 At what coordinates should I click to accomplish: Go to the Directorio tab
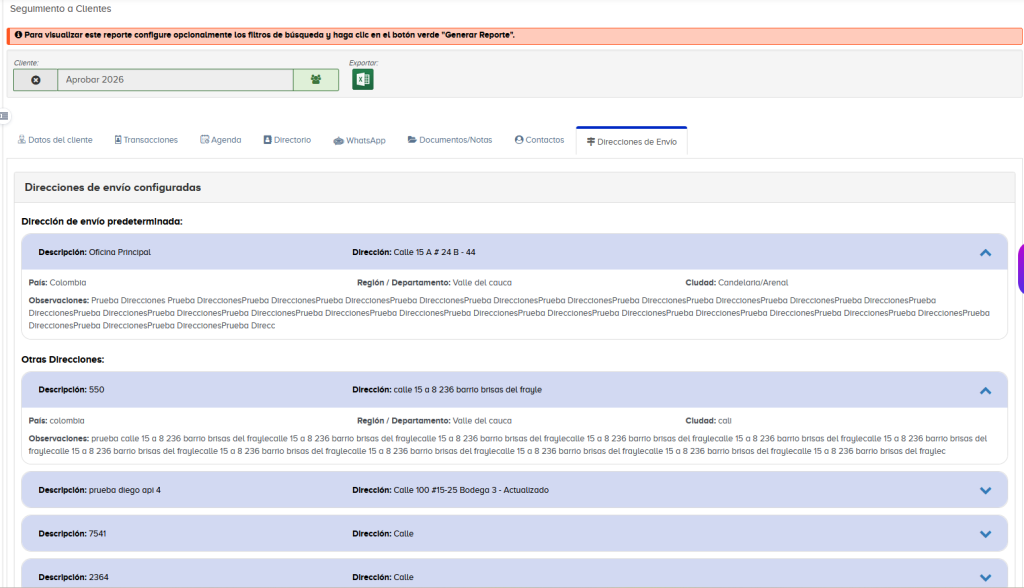(287, 140)
